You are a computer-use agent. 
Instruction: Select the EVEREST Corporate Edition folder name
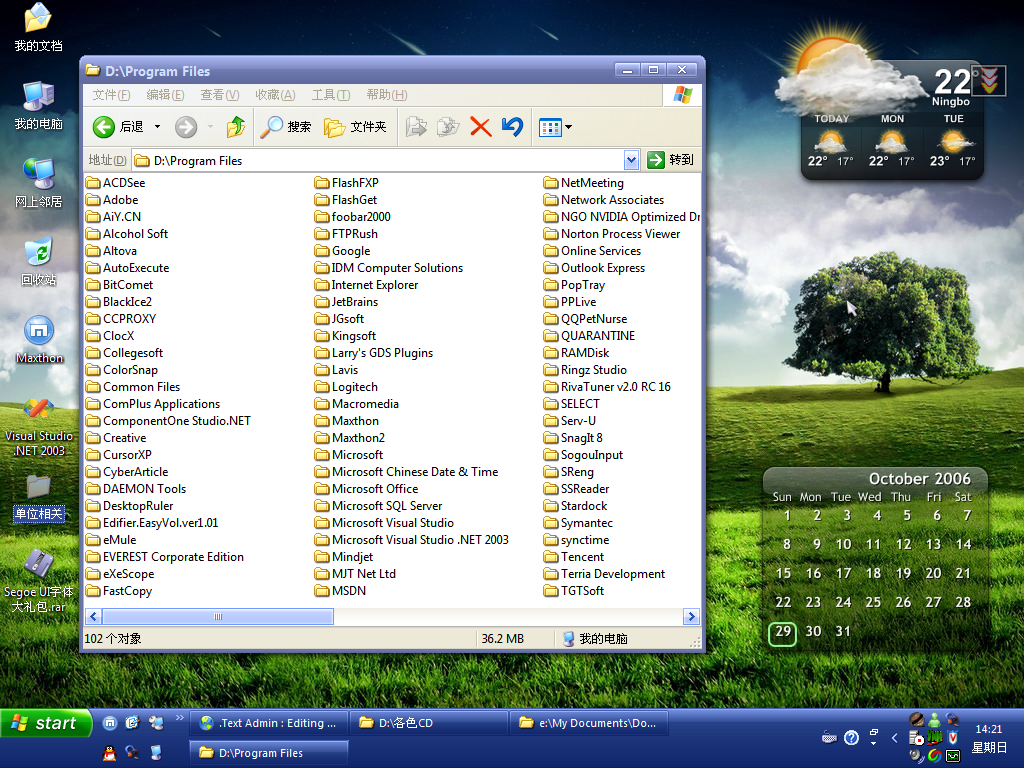click(x=173, y=556)
